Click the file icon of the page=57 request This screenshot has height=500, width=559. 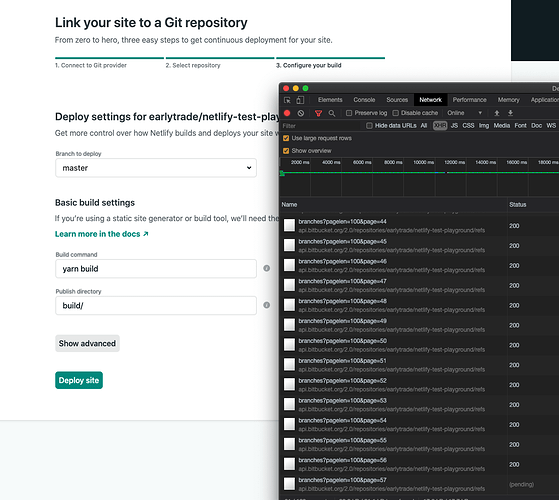coord(289,484)
